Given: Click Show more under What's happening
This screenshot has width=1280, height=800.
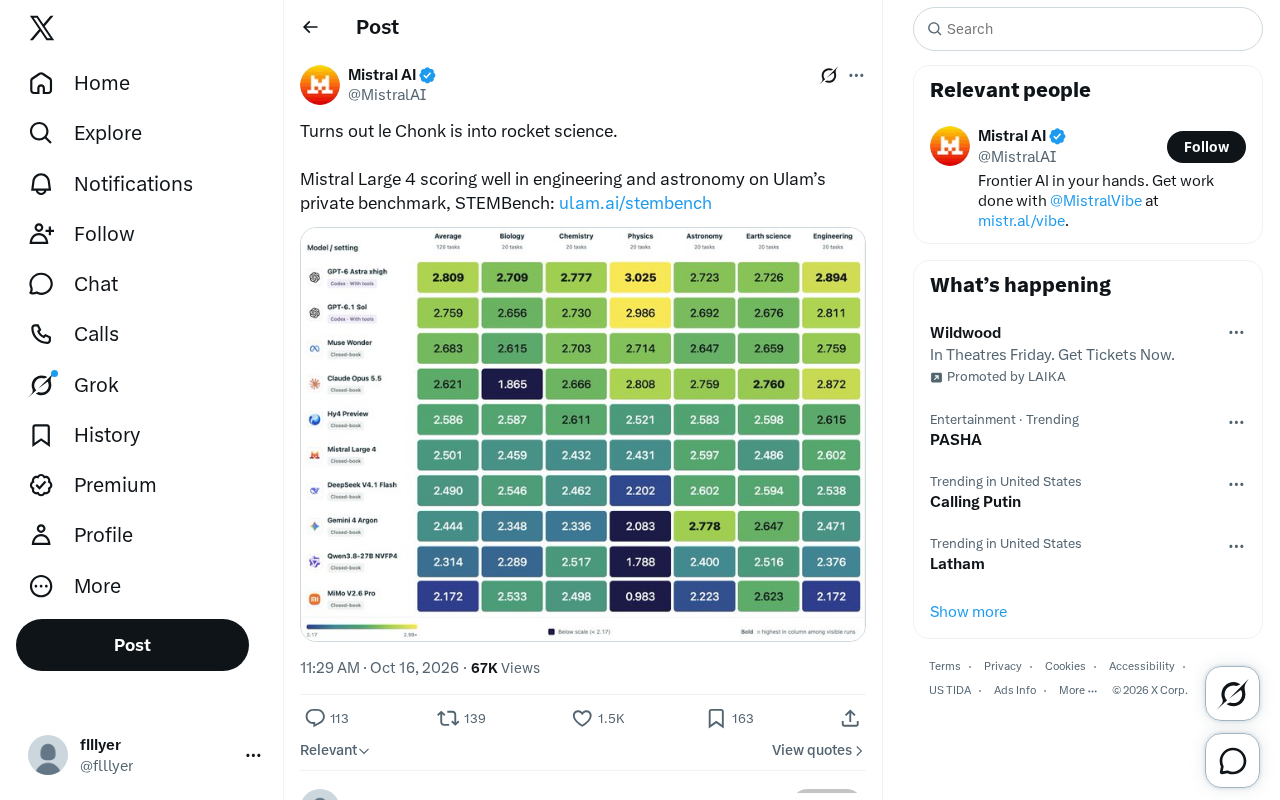Looking at the screenshot, I should pyautogui.click(x=968, y=612).
